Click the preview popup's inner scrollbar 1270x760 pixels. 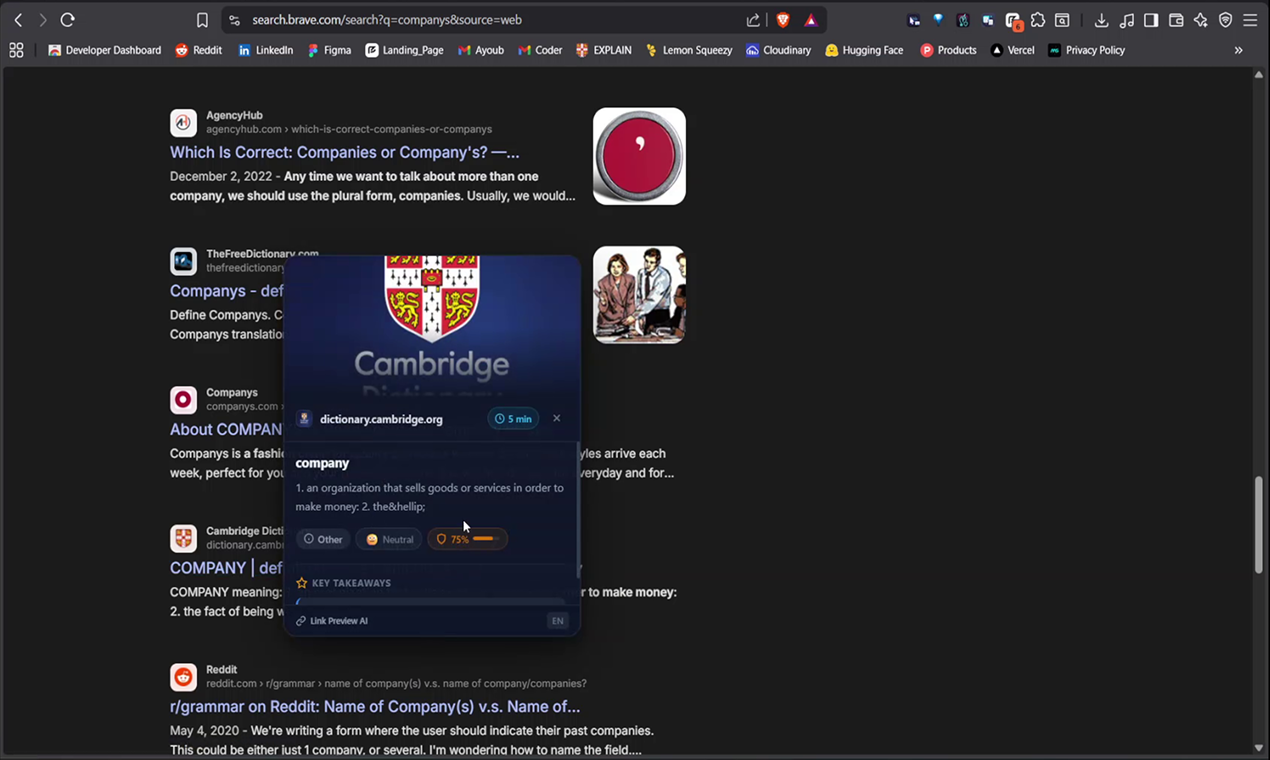coord(578,510)
